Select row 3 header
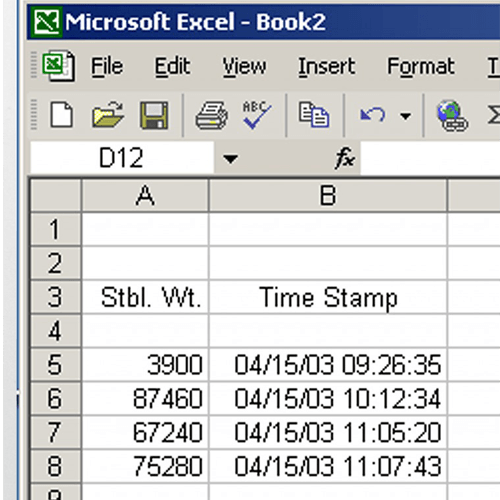This screenshot has height=500, width=500. [56, 297]
